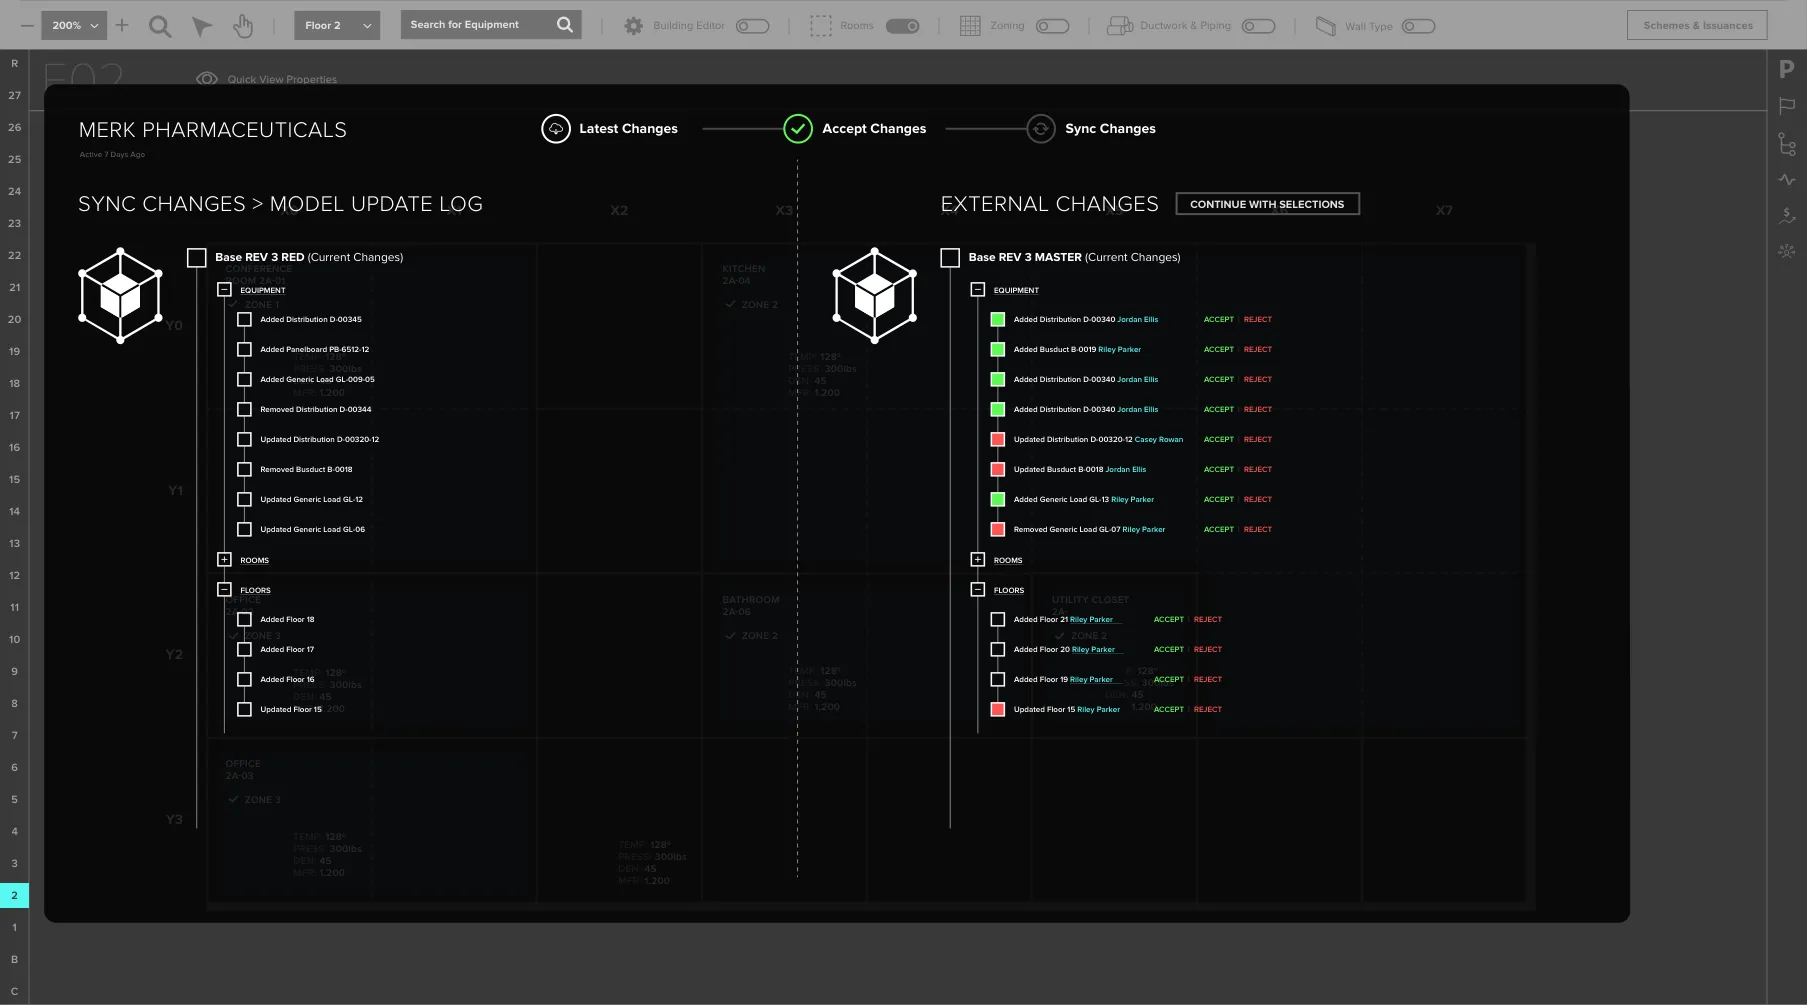This screenshot has height=1005, width=1807.
Task: Go to the Sync Changes step
Action: 1091,129
